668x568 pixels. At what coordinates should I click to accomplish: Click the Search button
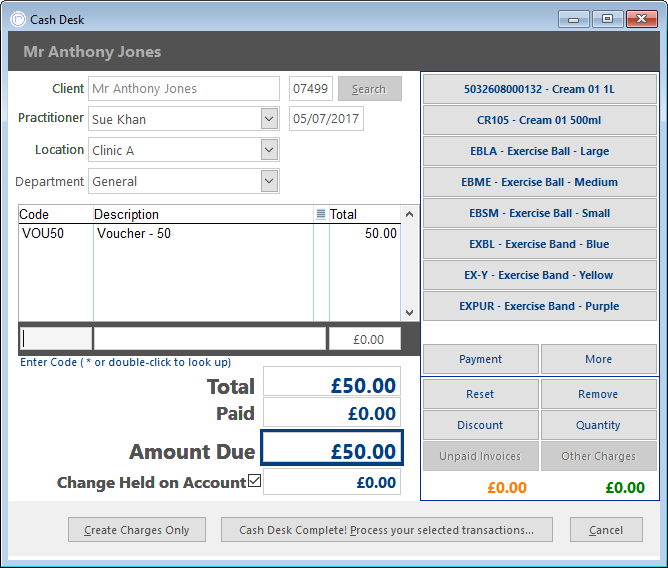[x=369, y=89]
